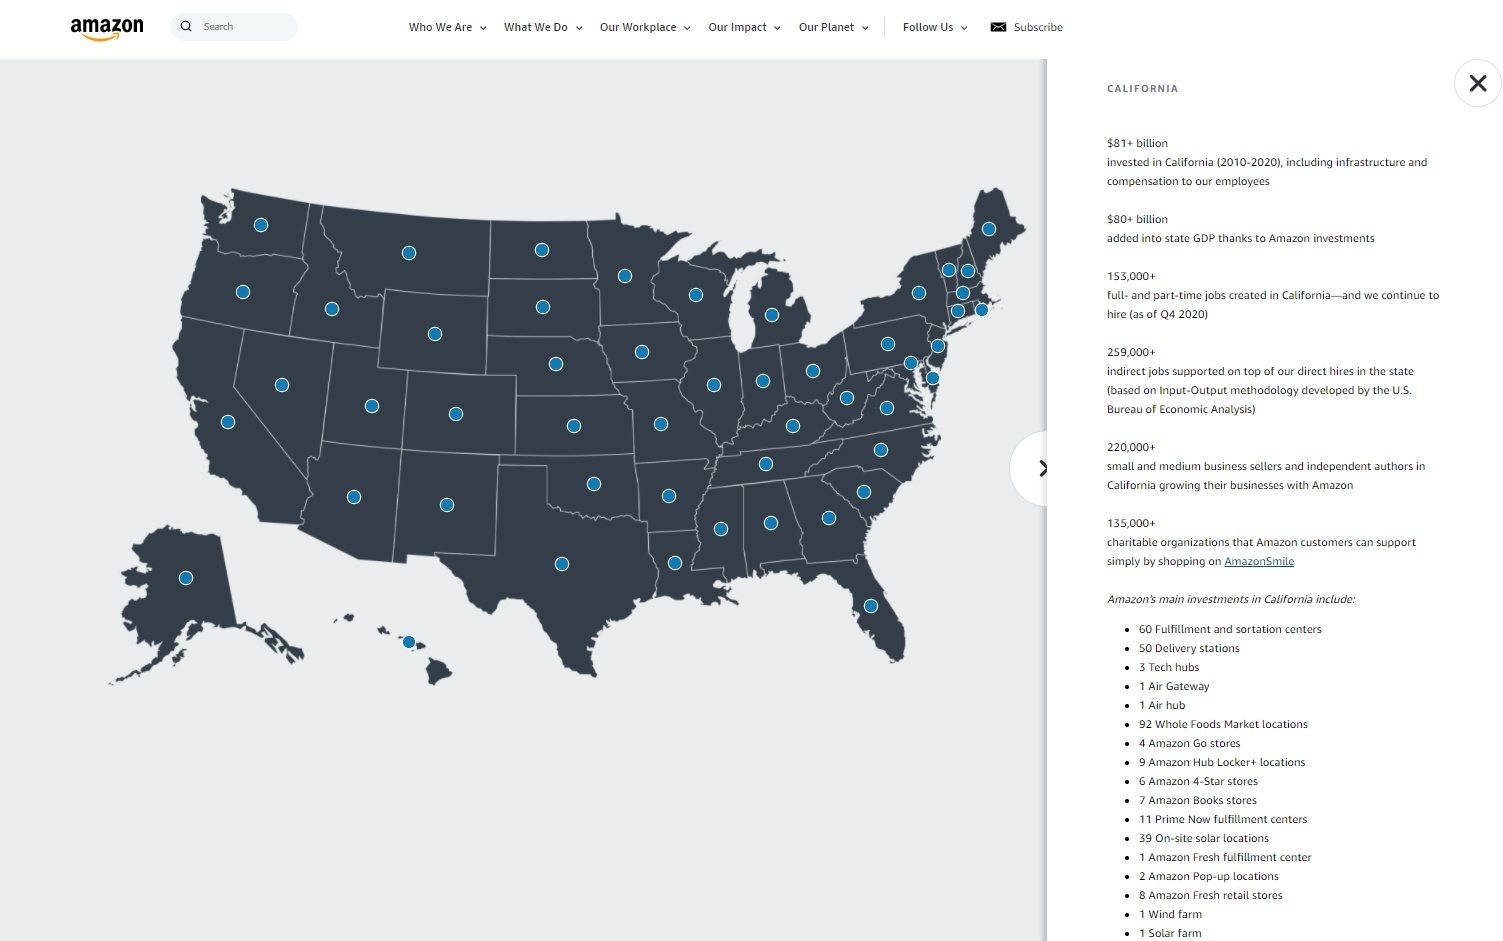This screenshot has height=941, width=1503.
Task: Click '60 Fulfillment and sortation centers' item
Action: pyautogui.click(x=1230, y=629)
